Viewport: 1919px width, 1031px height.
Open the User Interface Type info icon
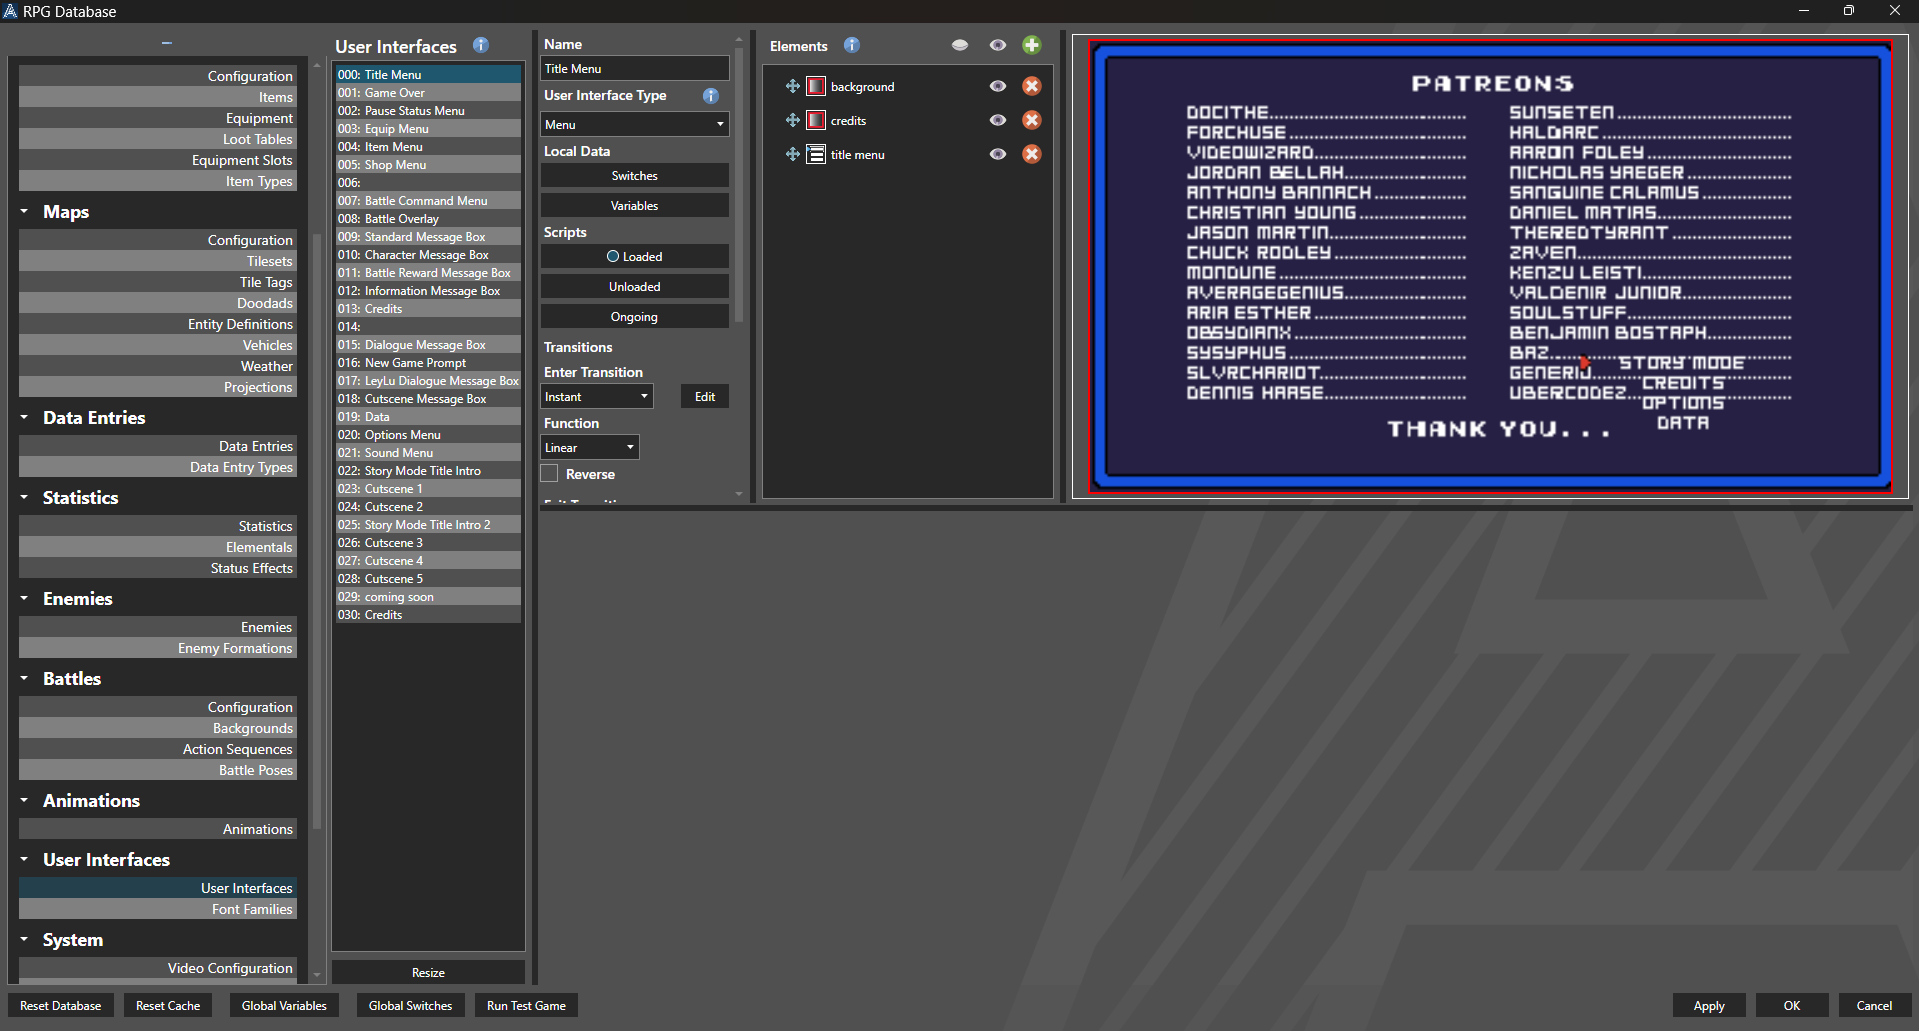click(x=710, y=96)
